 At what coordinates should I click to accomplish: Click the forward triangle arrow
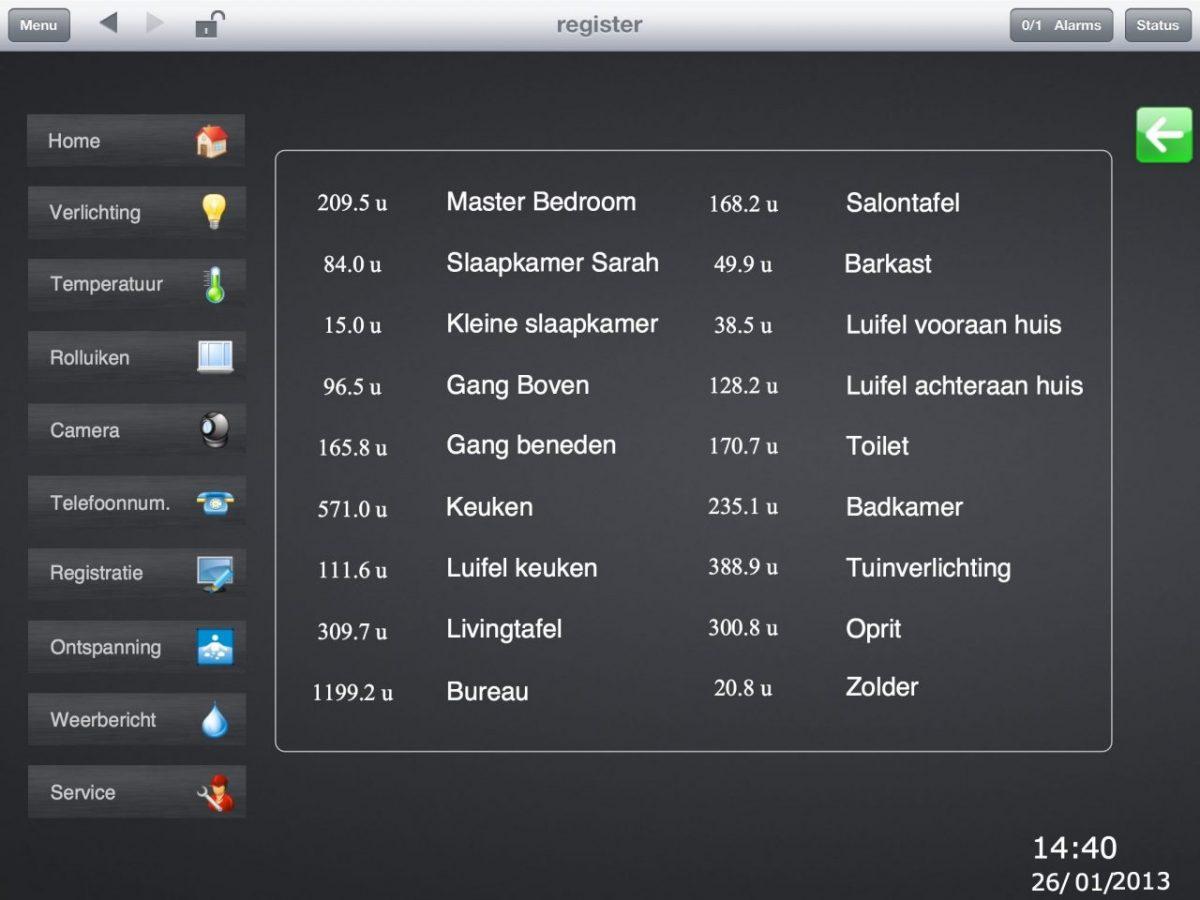coord(154,23)
